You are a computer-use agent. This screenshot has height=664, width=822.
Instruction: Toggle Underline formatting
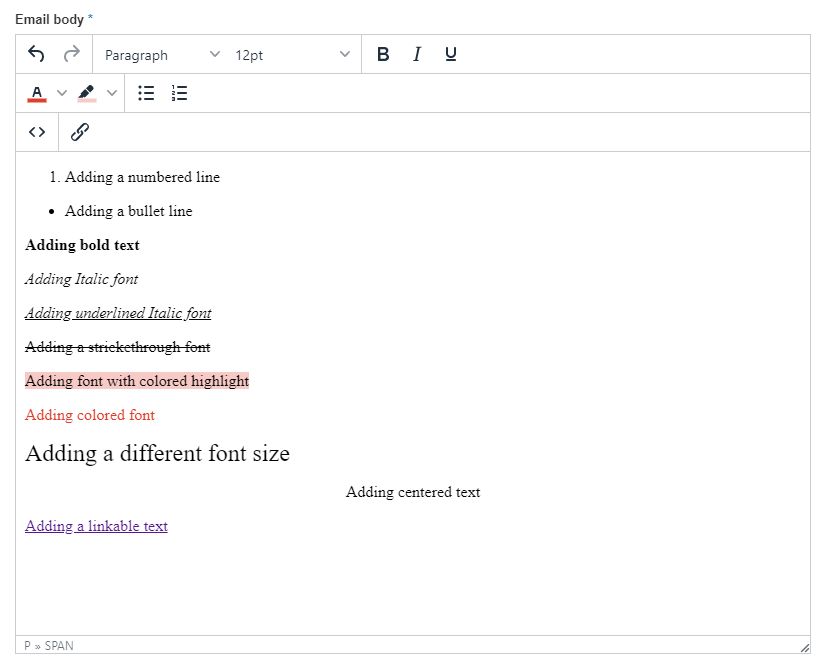(450, 54)
